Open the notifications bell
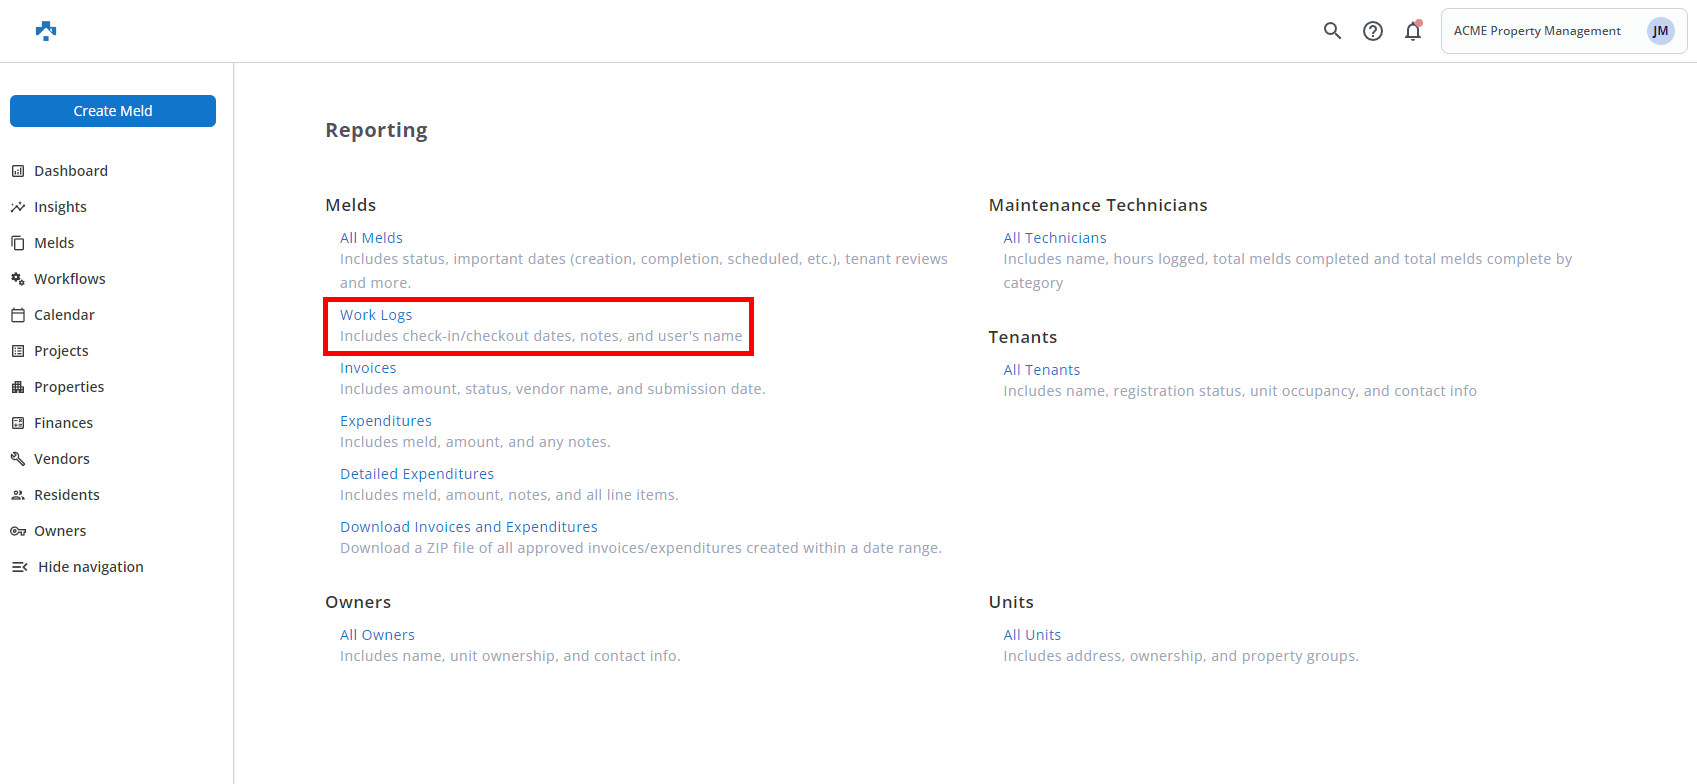 [x=1412, y=31]
